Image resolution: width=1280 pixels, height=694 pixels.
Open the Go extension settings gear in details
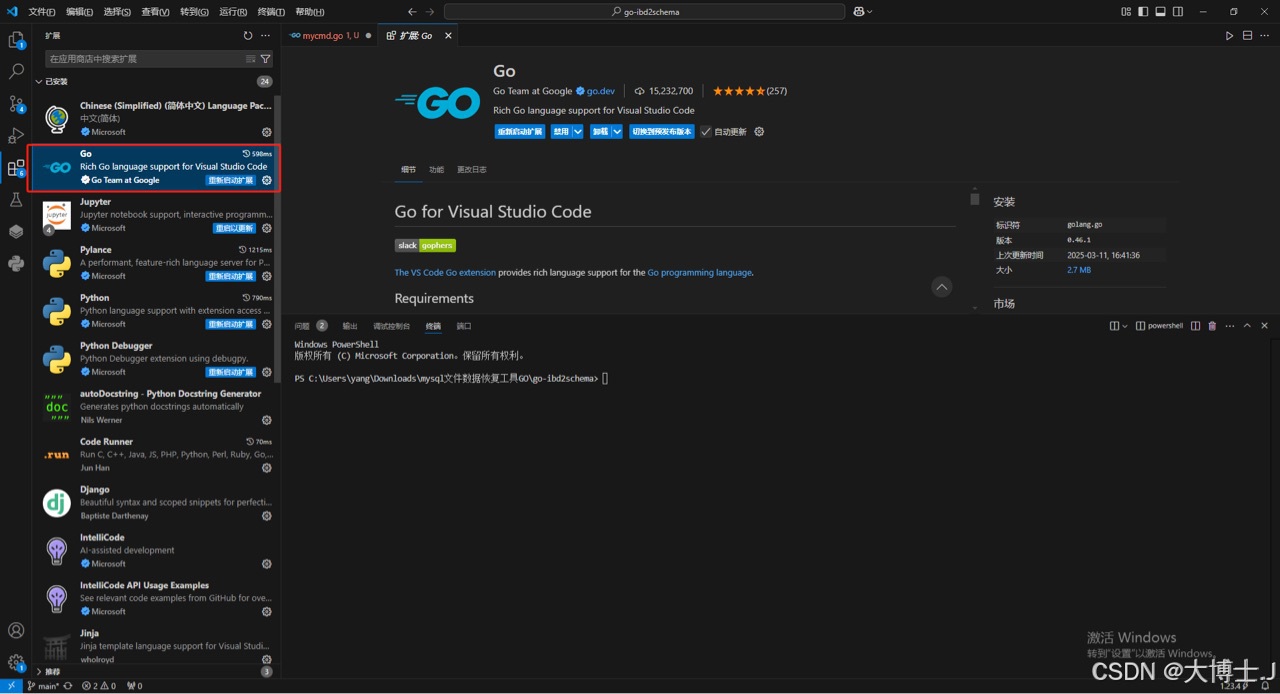coord(759,131)
